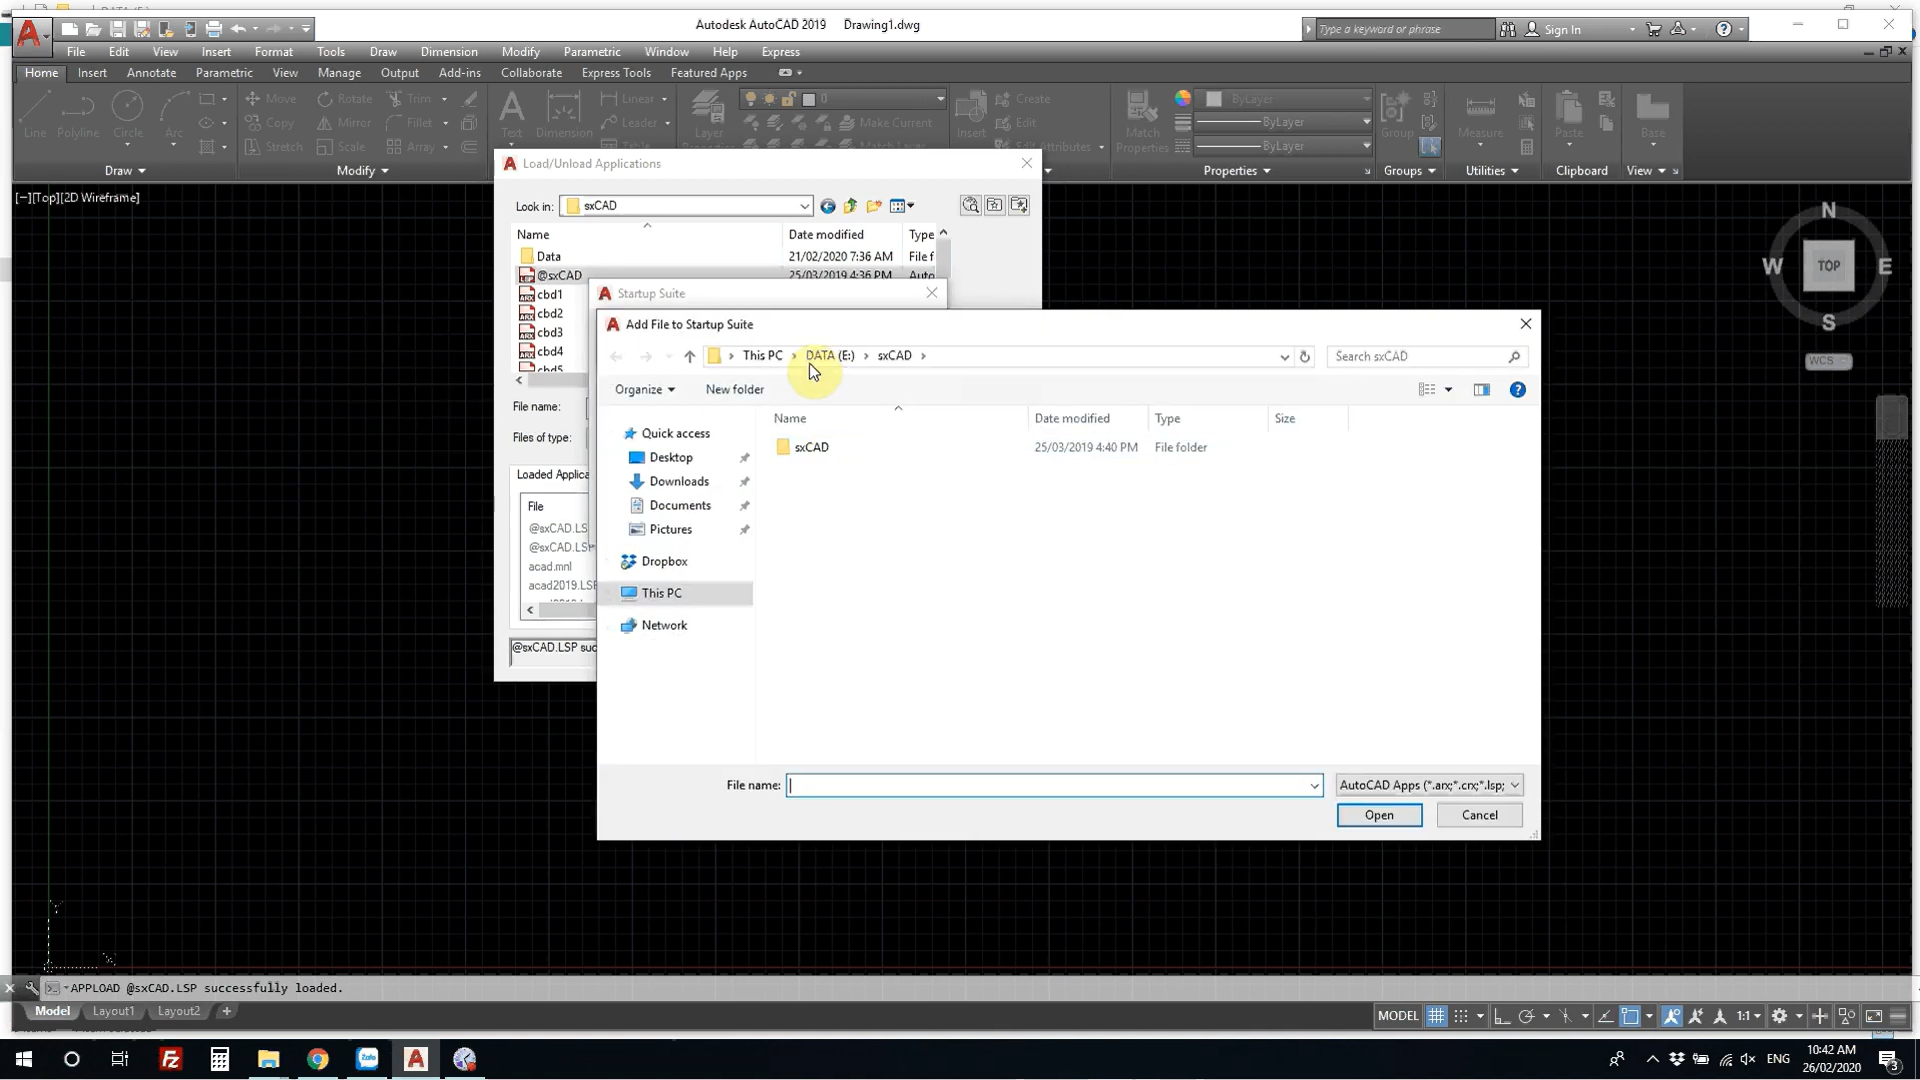Click Up one level icon in Load/Unload Applications
The height and width of the screenshot is (1080, 1920).
[x=851, y=206]
